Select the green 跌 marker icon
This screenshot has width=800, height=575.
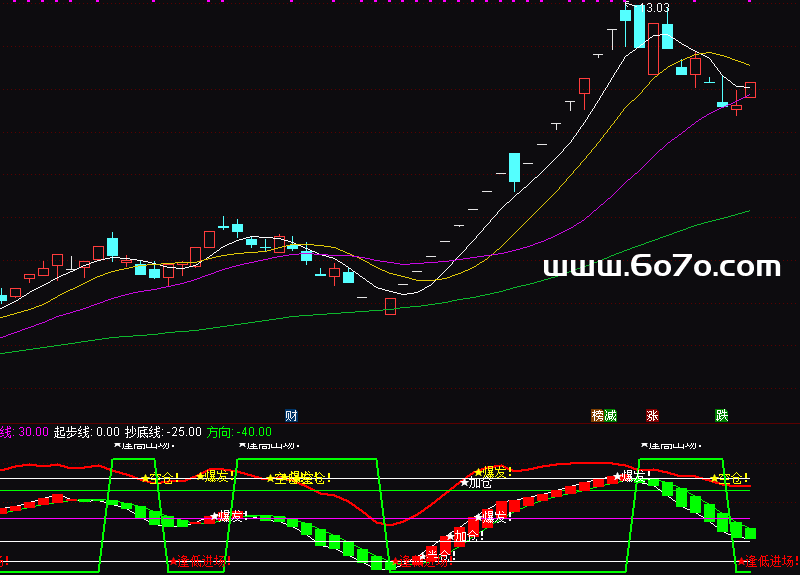pyautogui.click(x=721, y=415)
